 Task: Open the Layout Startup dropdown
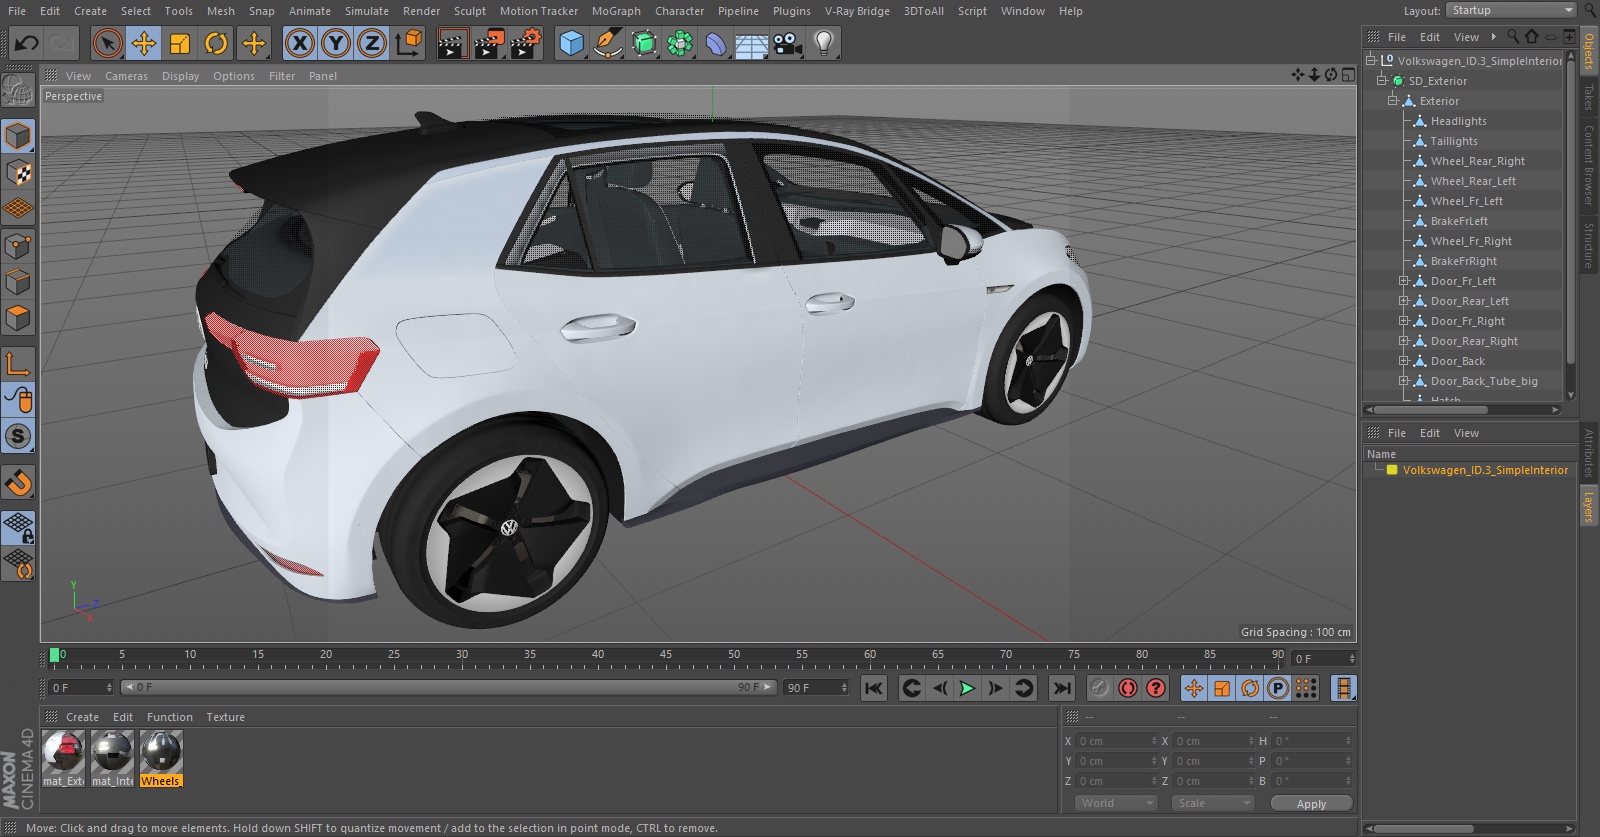[x=1511, y=10]
